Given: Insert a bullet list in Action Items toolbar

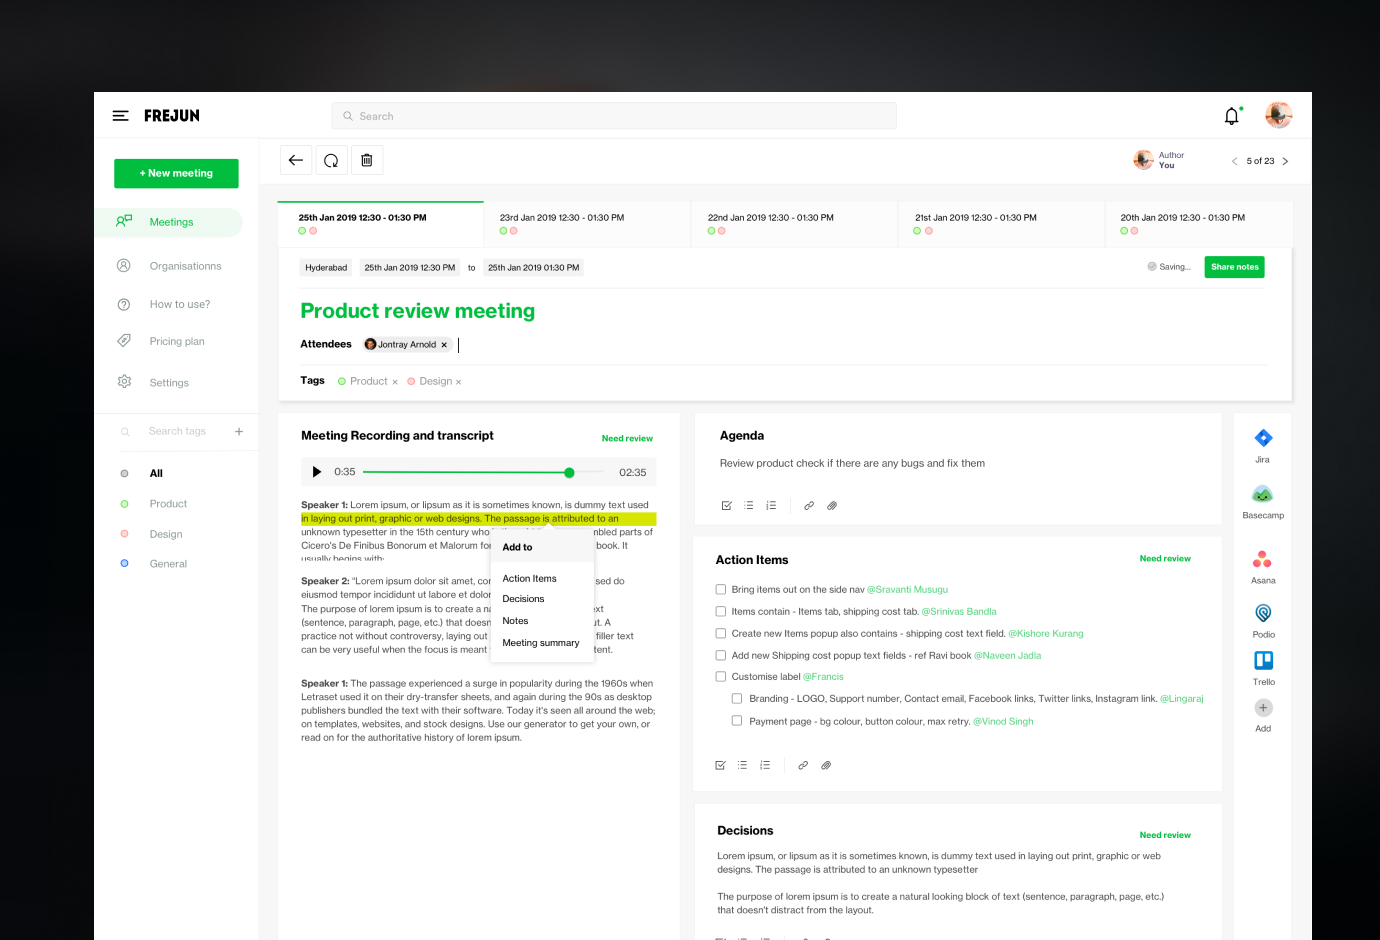Looking at the screenshot, I should pos(742,765).
